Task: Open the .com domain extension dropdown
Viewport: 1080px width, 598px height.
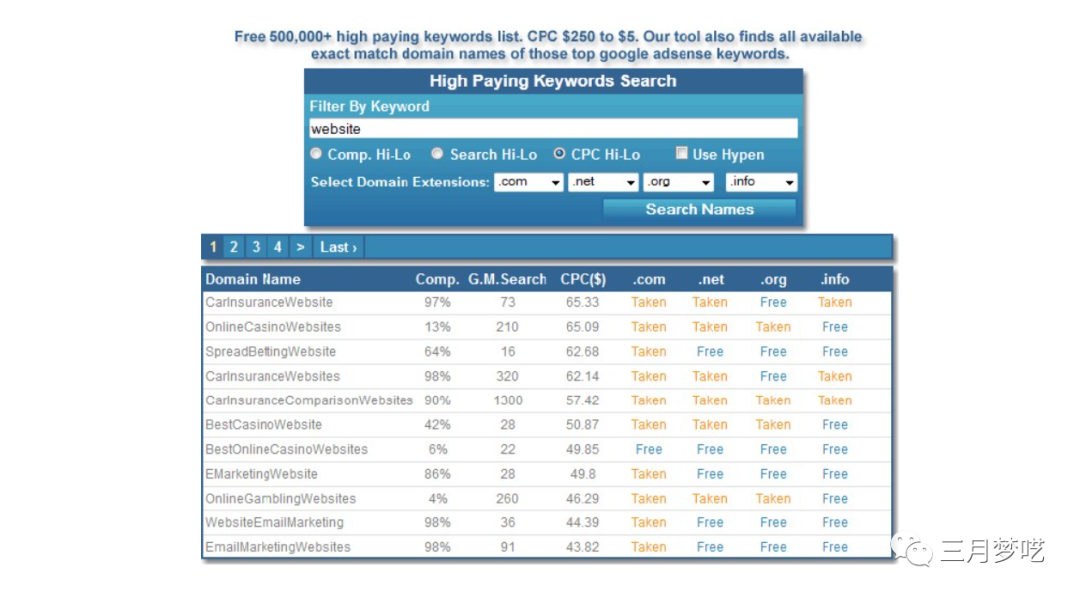Action: coord(529,182)
